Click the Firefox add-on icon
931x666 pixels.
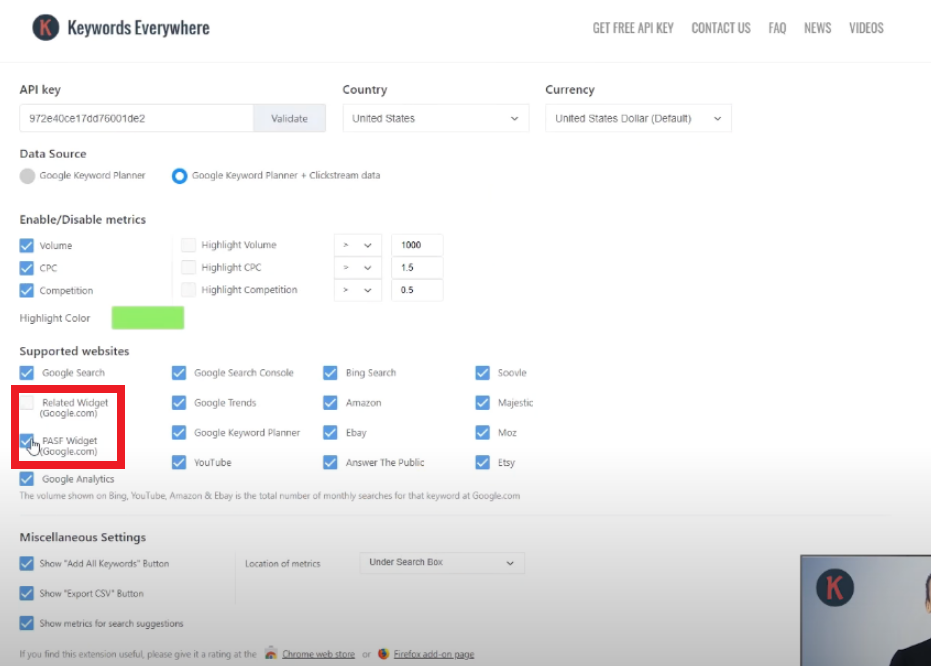pyautogui.click(x=384, y=654)
